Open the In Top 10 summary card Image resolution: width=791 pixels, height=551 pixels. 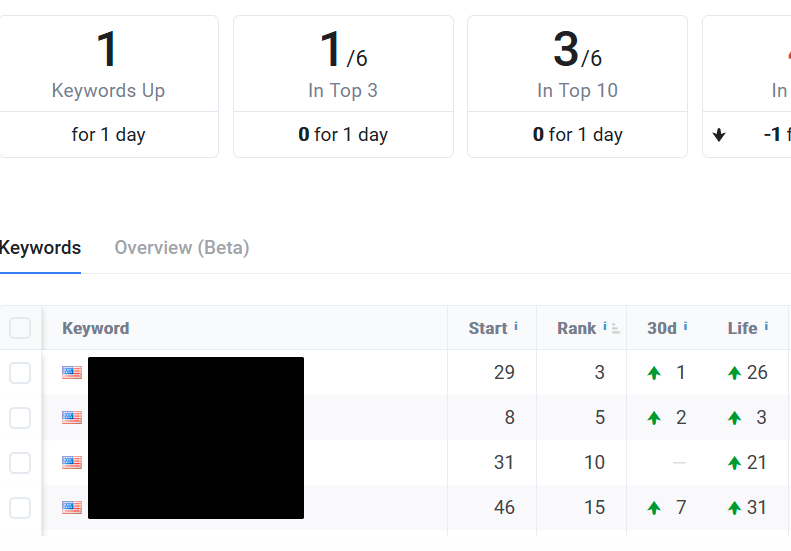(x=577, y=86)
